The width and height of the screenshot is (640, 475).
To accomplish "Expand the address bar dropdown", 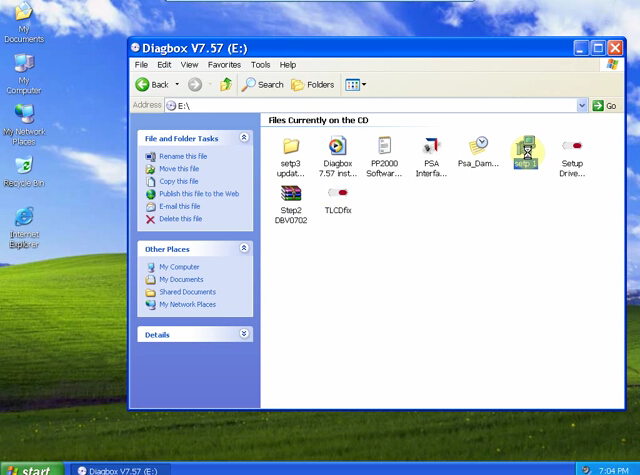I will pyautogui.click(x=582, y=106).
